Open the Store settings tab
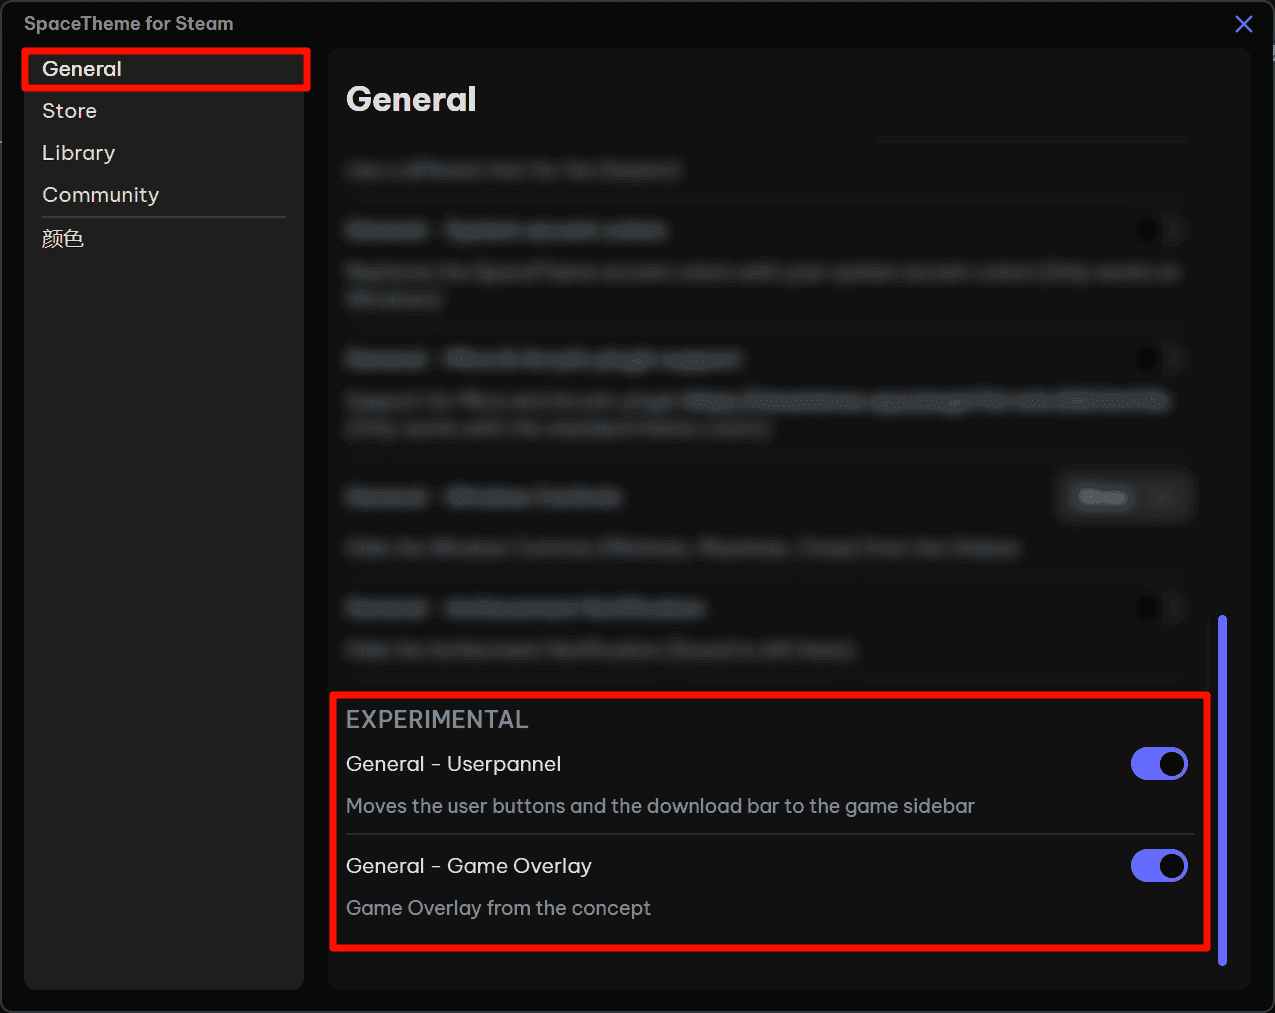This screenshot has width=1275, height=1013. pos(70,111)
